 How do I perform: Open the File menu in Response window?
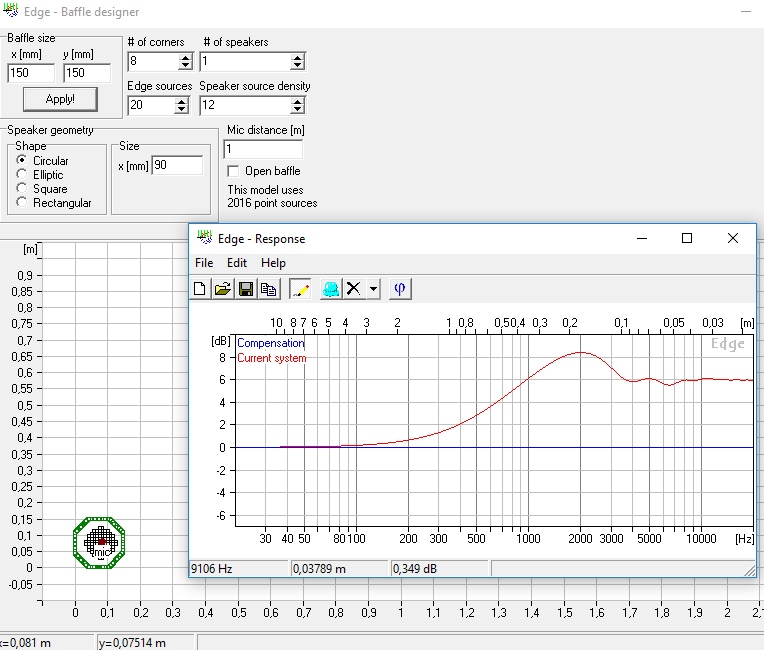(x=204, y=263)
